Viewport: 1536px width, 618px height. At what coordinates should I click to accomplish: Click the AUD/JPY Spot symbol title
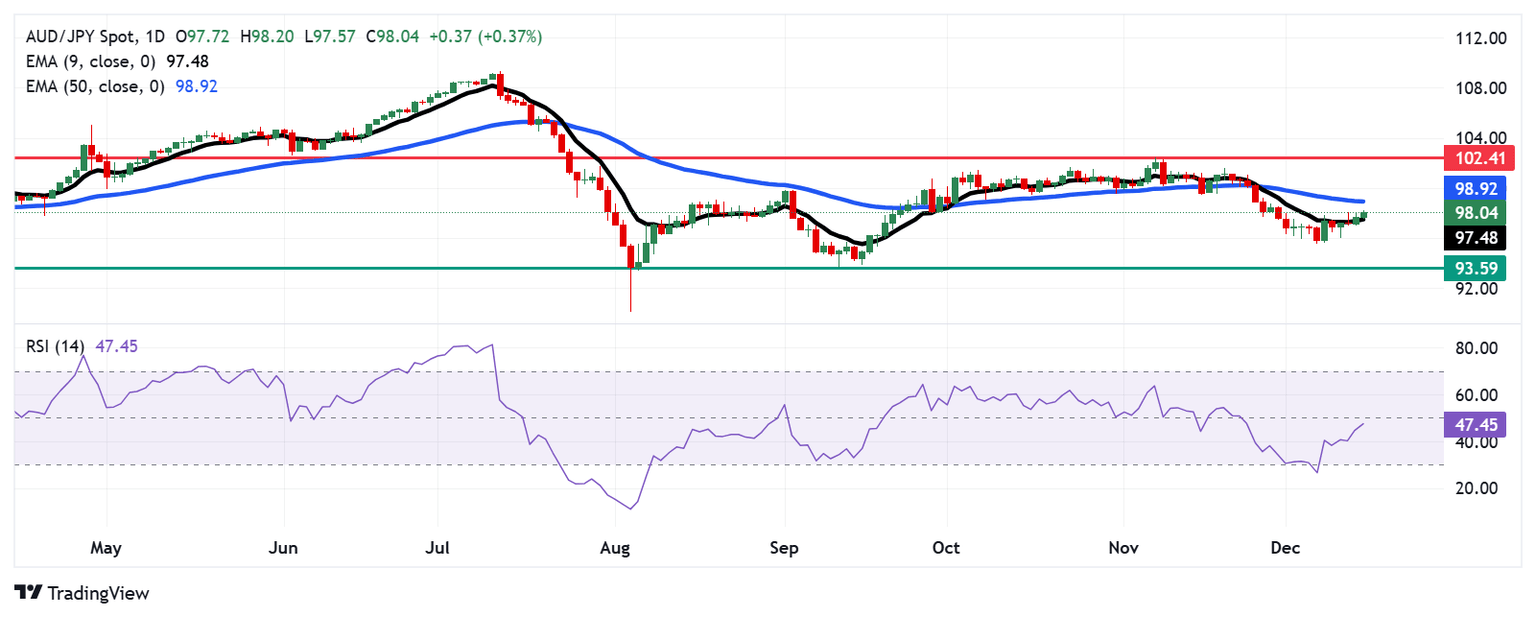pyautogui.click(x=78, y=37)
